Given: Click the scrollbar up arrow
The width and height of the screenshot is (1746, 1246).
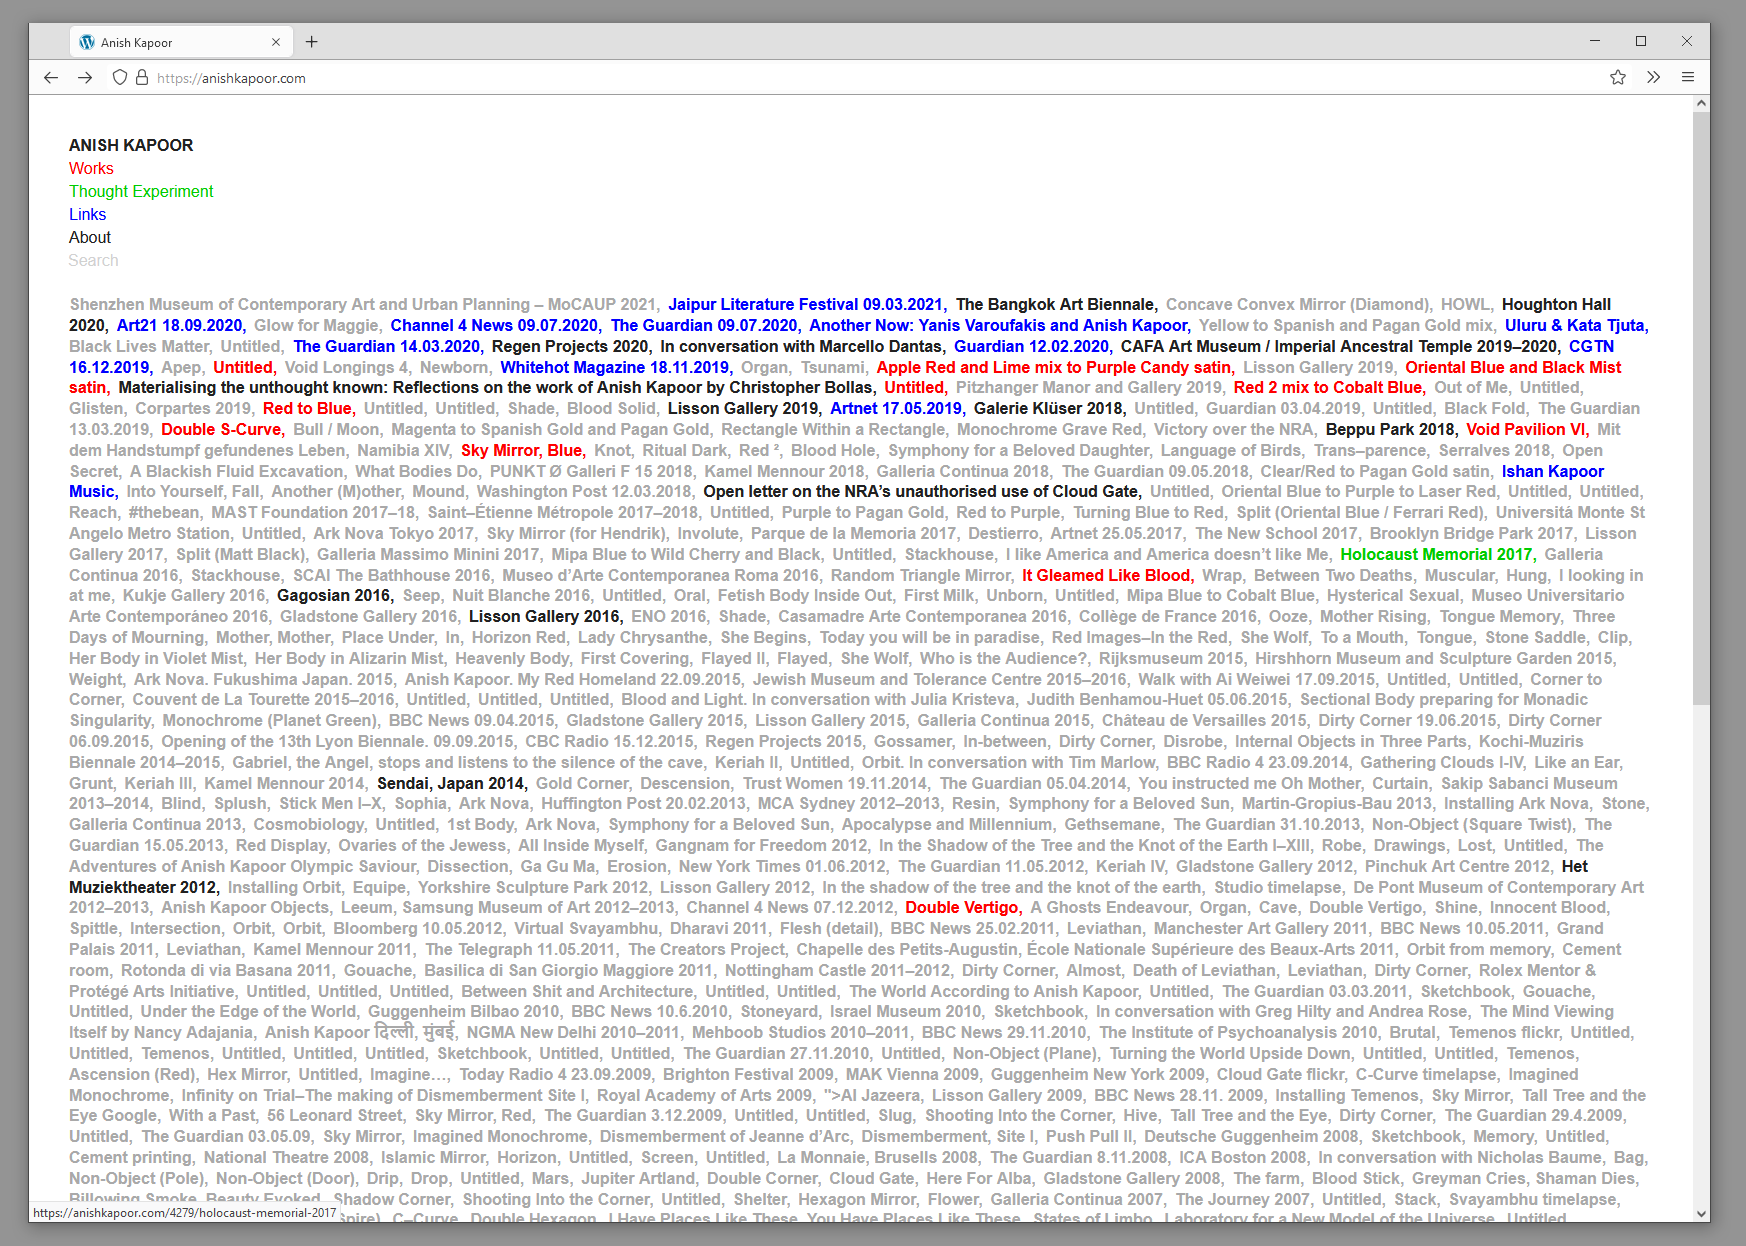Looking at the screenshot, I should (1701, 103).
